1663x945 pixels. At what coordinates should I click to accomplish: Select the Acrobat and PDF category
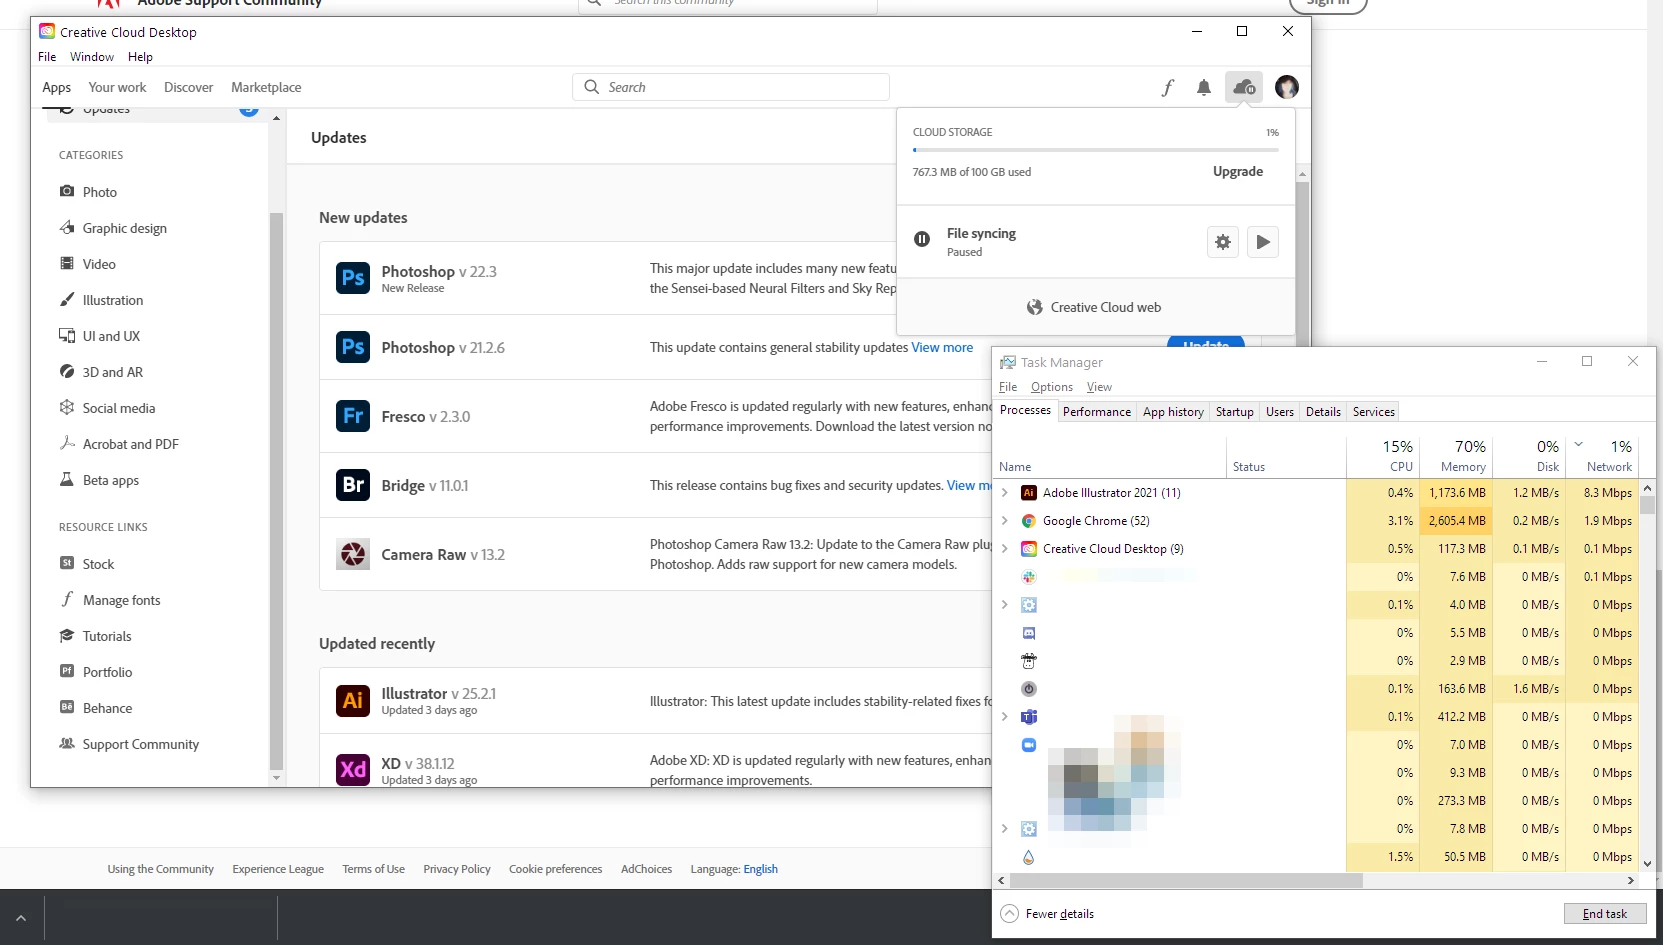119,444
